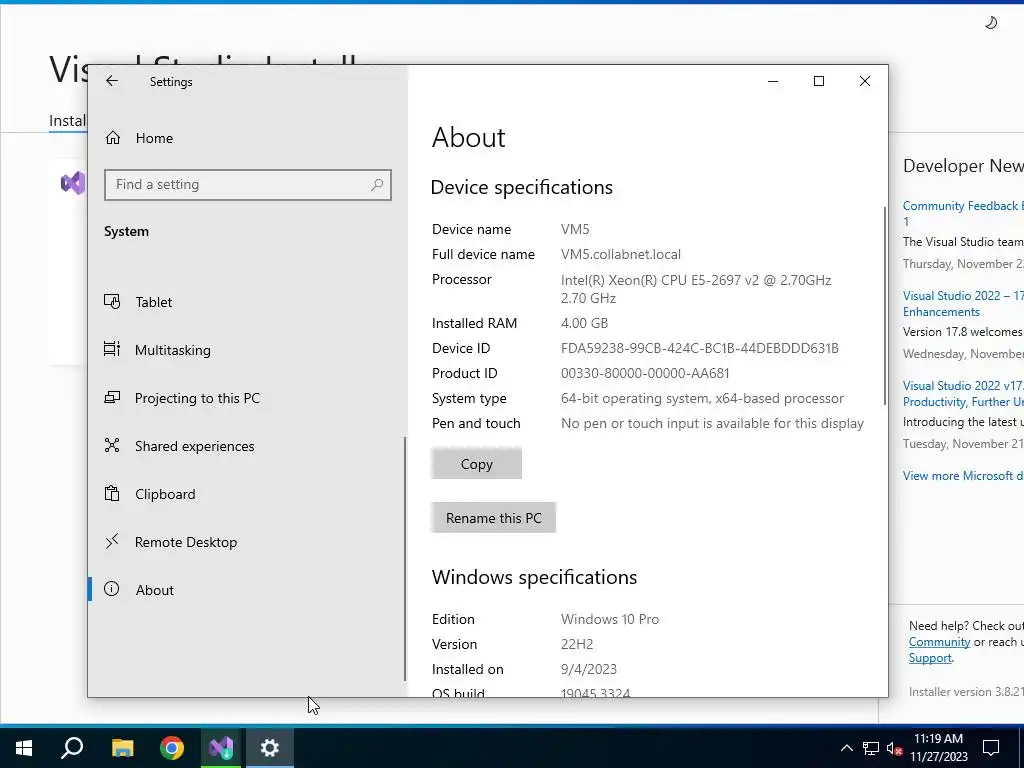Copy the device specifications
Image resolution: width=1024 pixels, height=768 pixels.
coord(477,464)
